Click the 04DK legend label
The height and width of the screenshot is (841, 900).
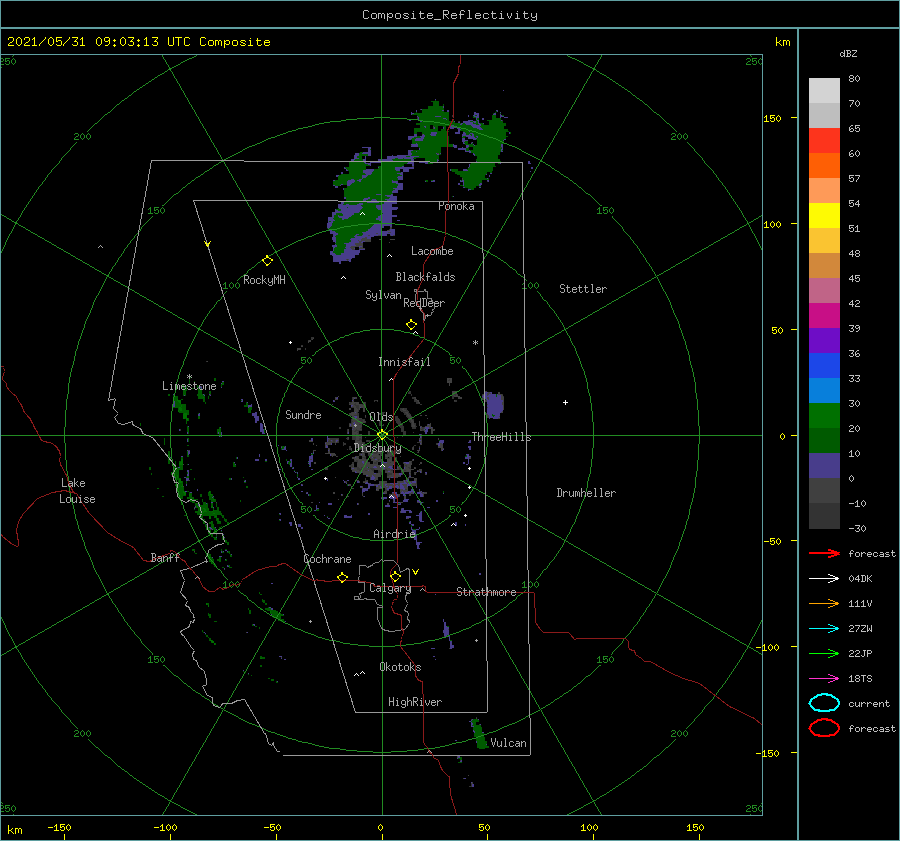[x=860, y=578]
